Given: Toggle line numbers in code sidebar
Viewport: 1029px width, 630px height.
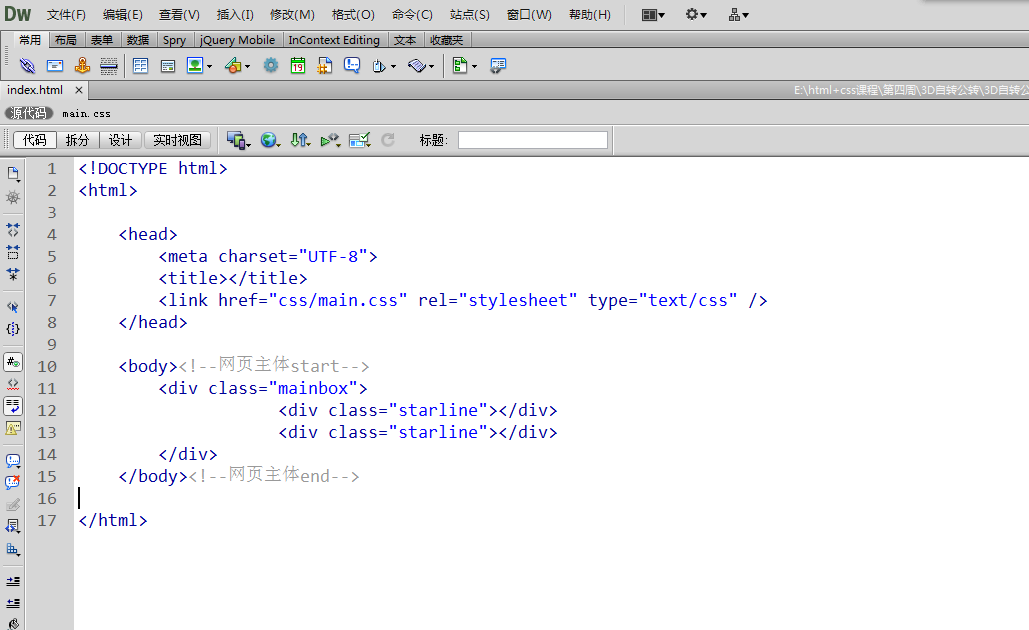Looking at the screenshot, I should pos(13,362).
